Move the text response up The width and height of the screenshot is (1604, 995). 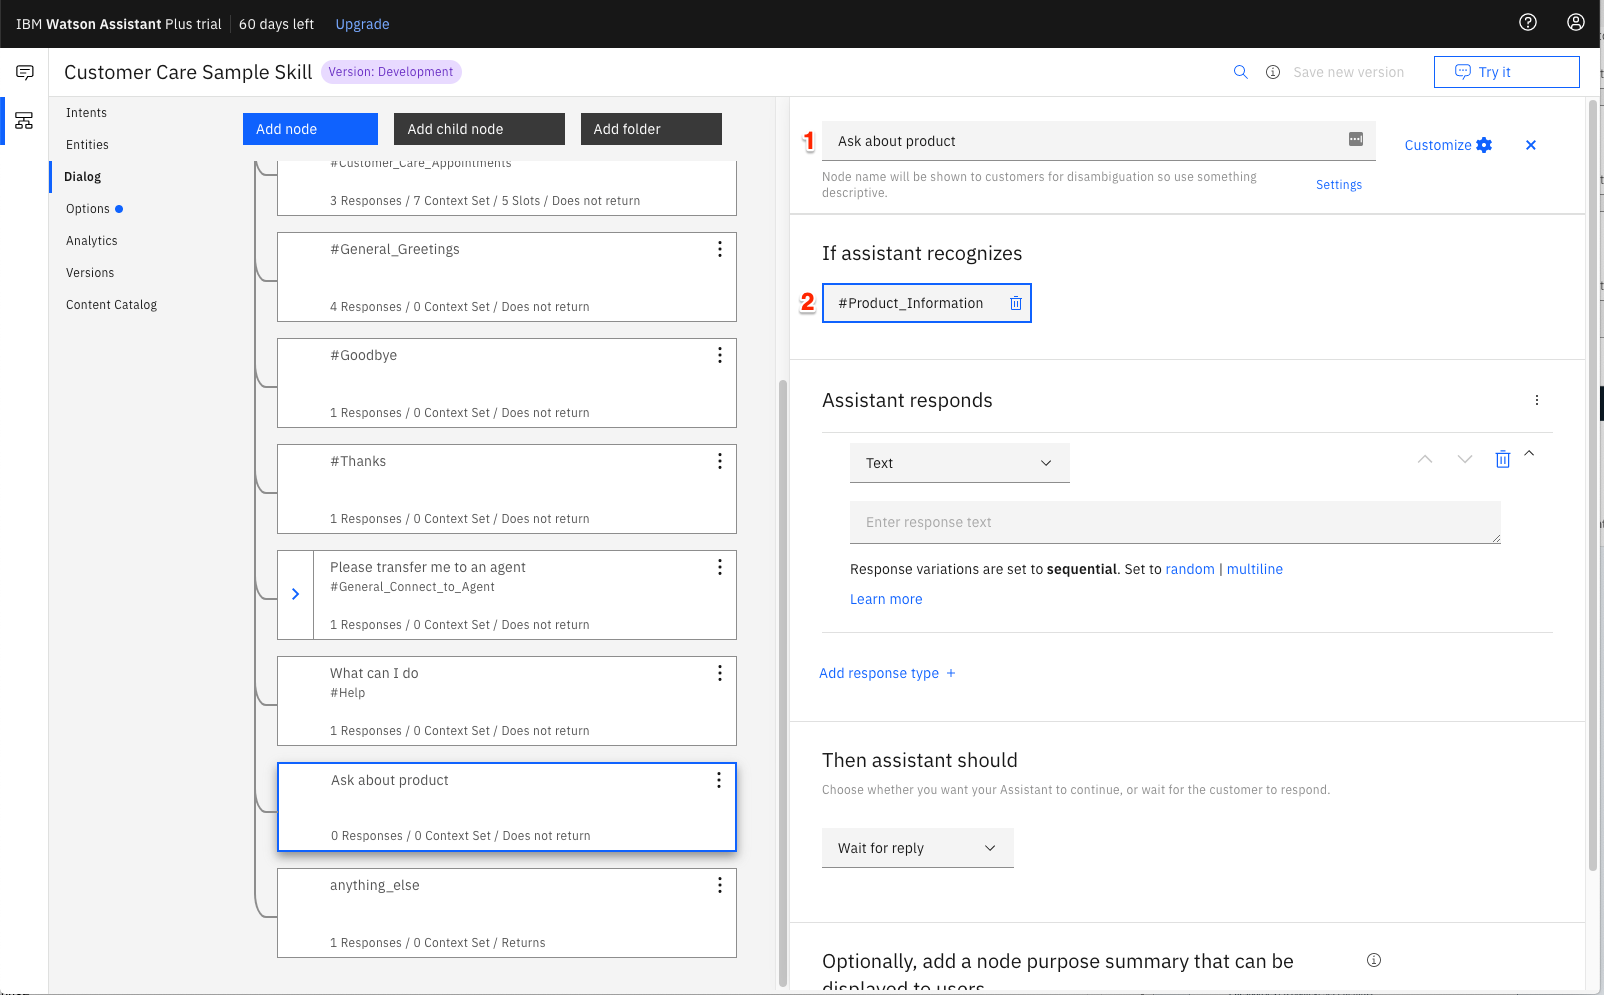(1425, 459)
